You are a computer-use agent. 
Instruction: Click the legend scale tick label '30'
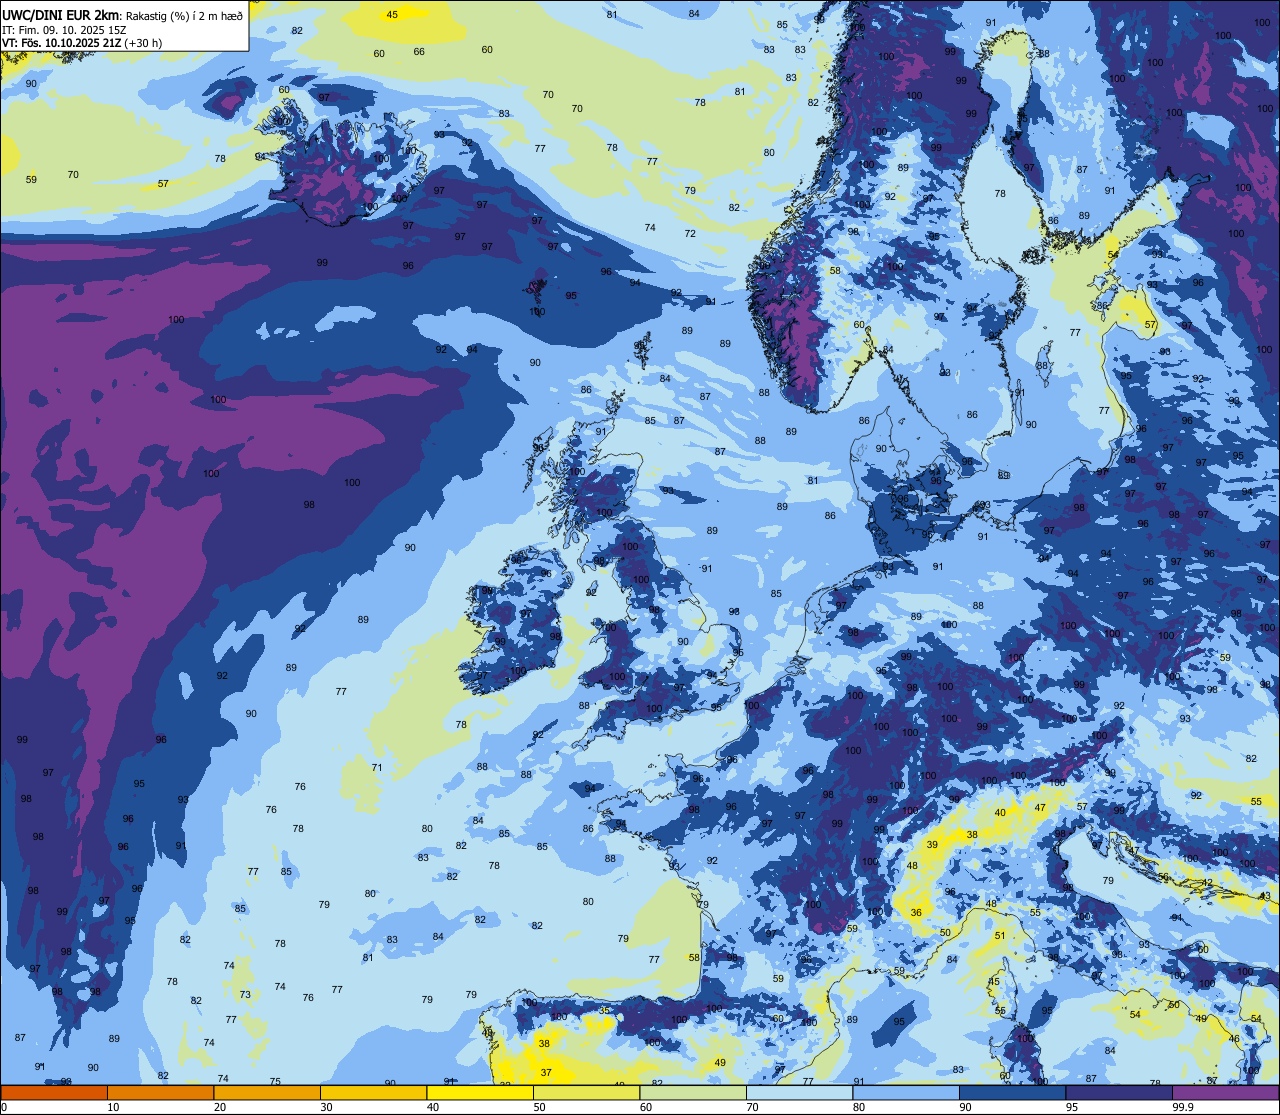(326, 1107)
